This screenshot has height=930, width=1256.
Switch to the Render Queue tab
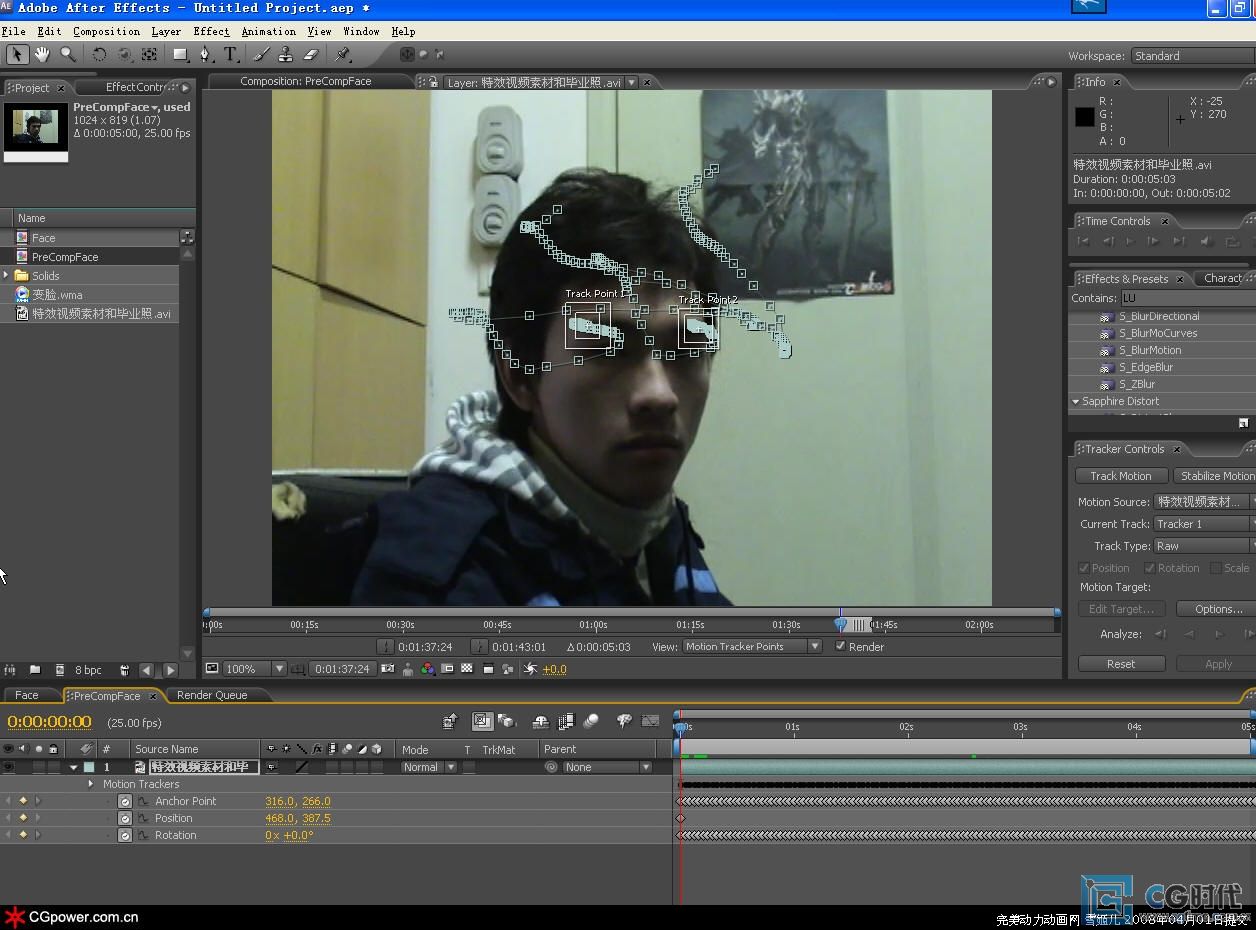[211, 695]
